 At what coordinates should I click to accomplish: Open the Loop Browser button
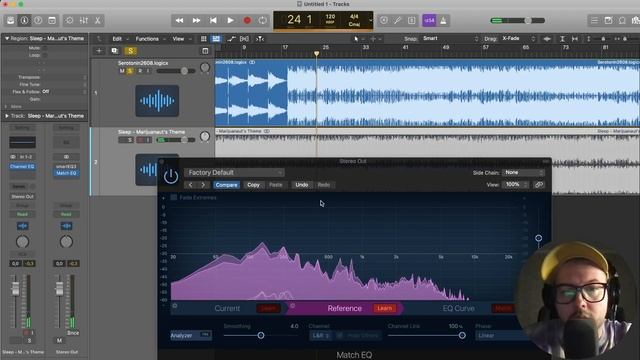622,20
